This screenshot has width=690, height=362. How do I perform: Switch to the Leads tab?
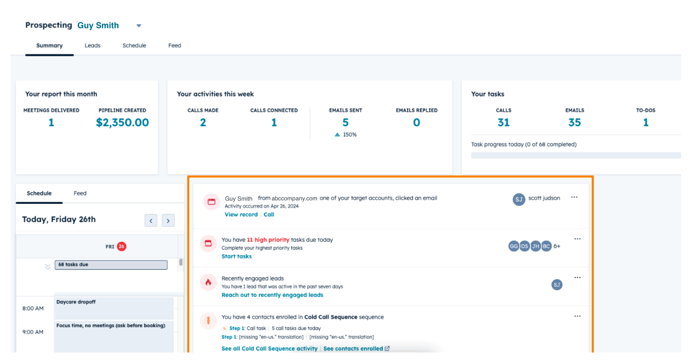92,45
